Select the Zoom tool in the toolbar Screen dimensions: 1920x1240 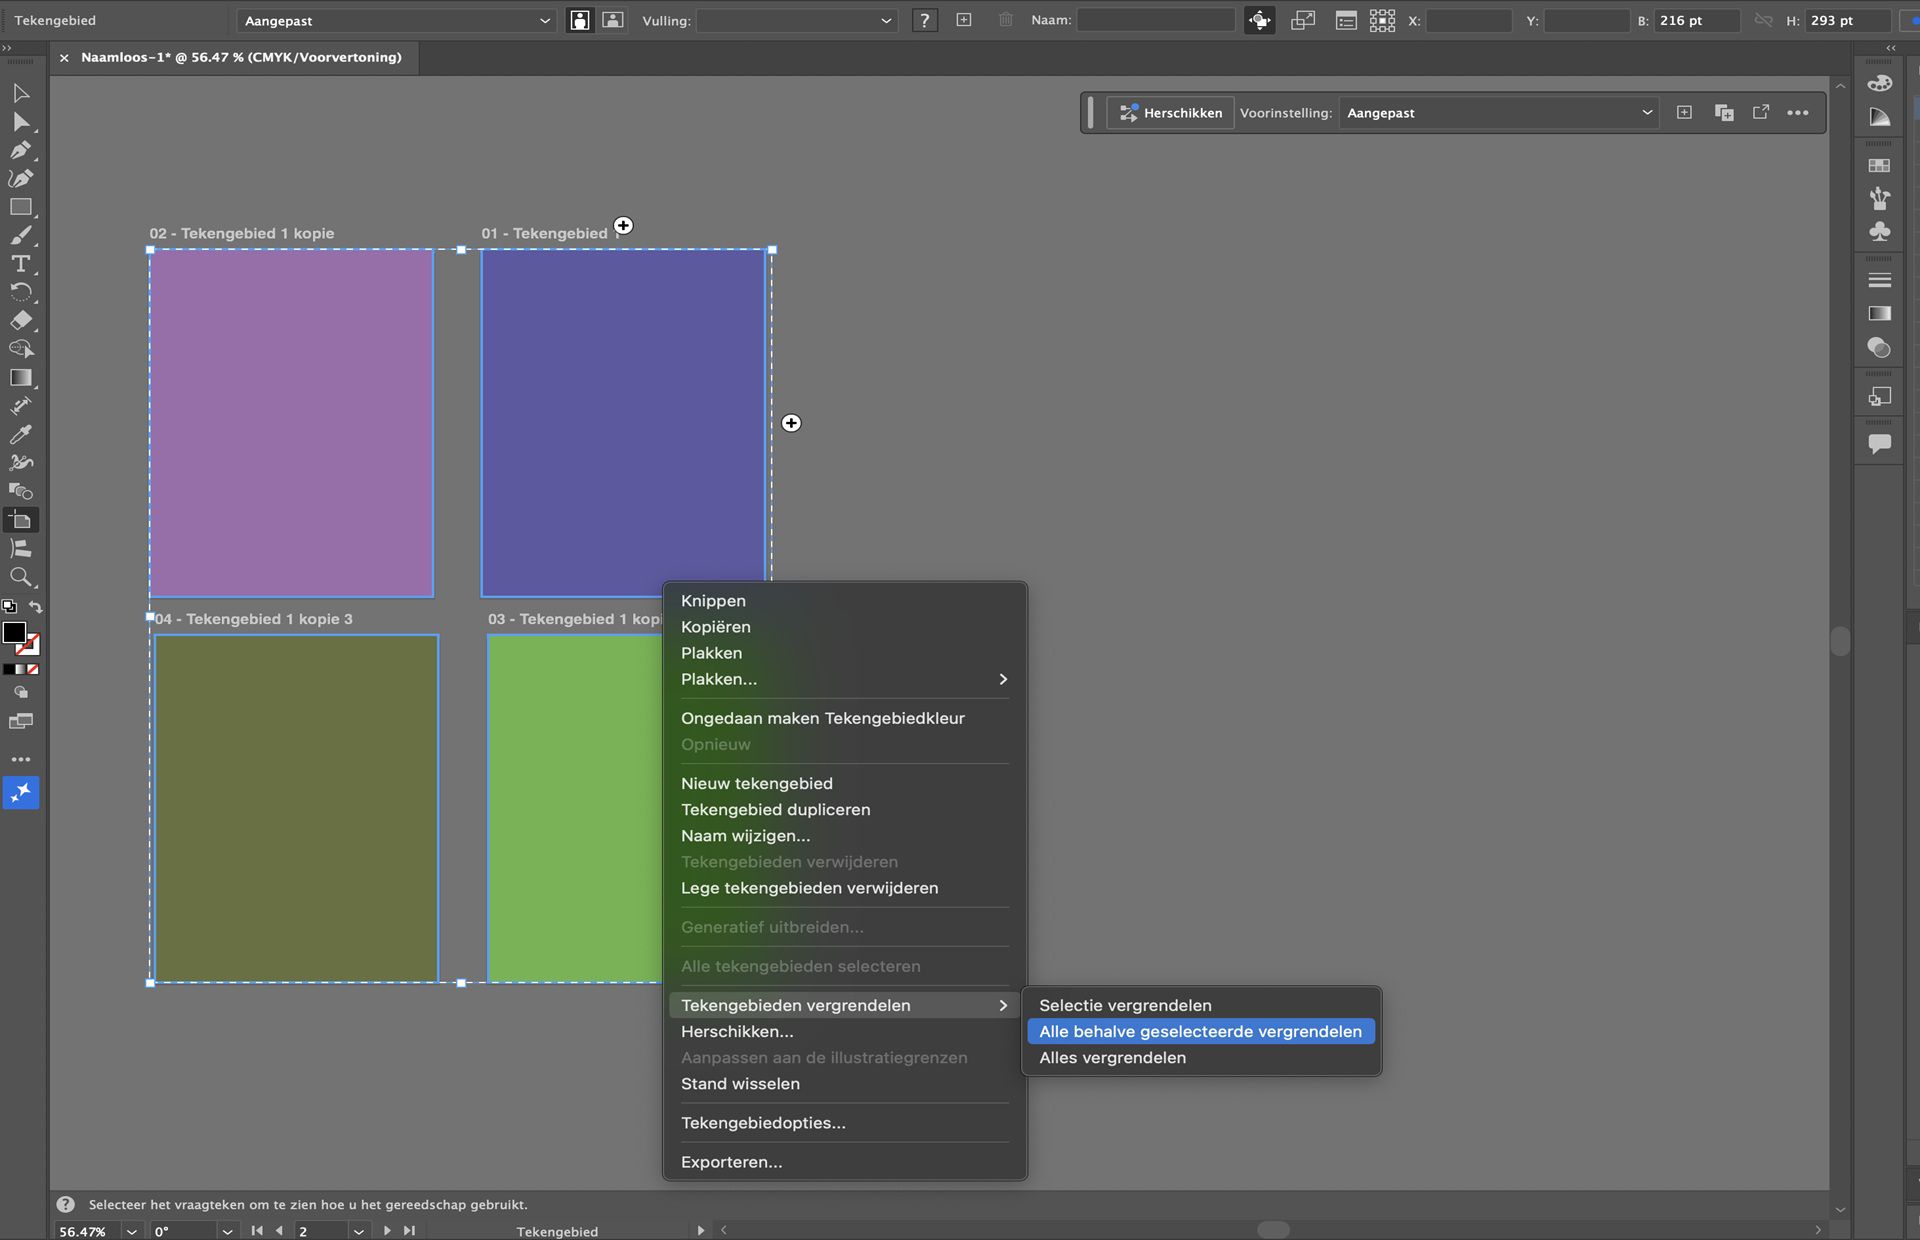point(19,577)
